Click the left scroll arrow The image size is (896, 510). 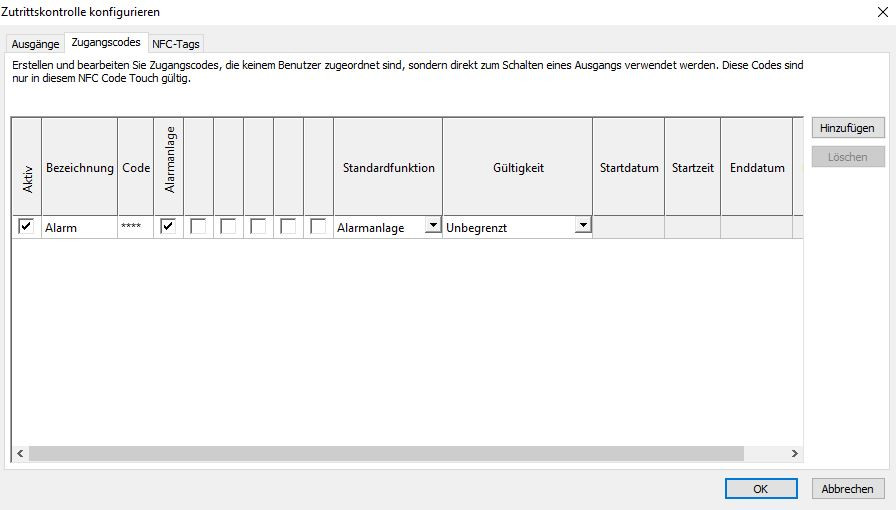20,453
